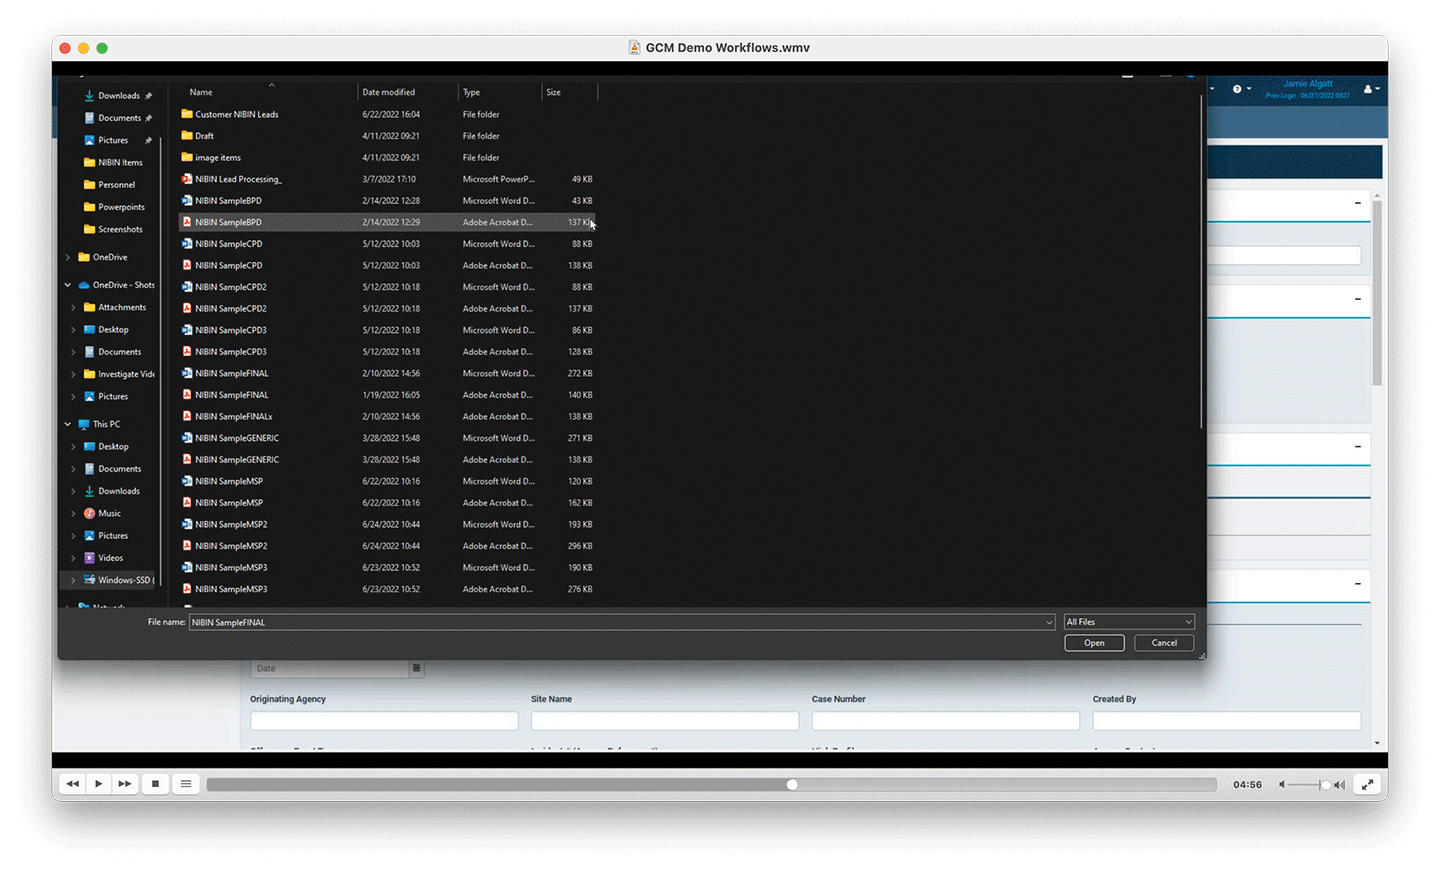Click the Open button

click(1094, 643)
